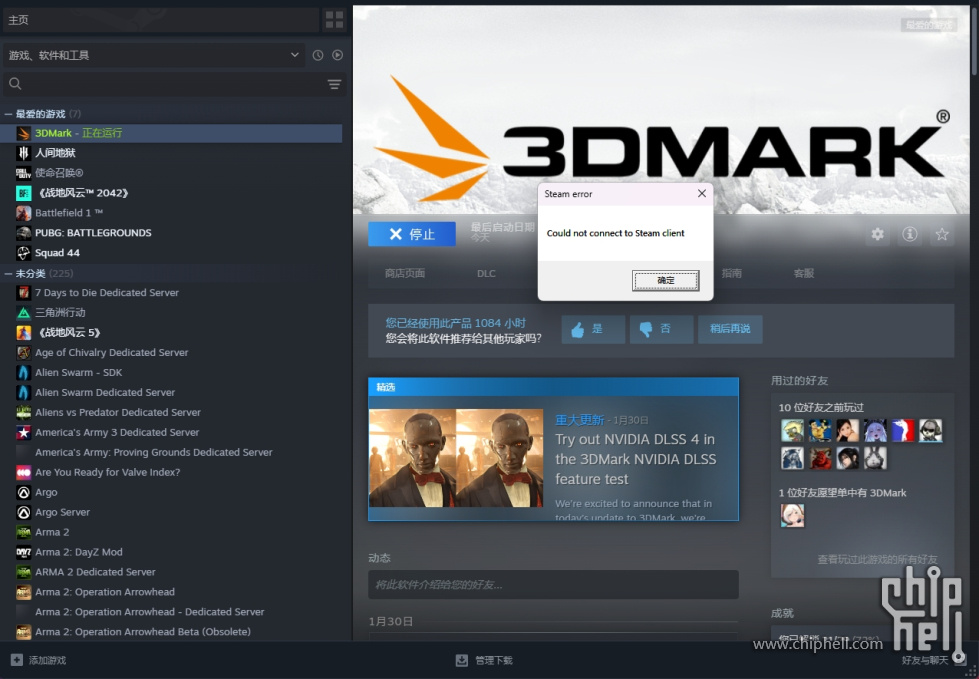
Task: Click Arma 2: DayZ Mod icon
Action: 24,552
